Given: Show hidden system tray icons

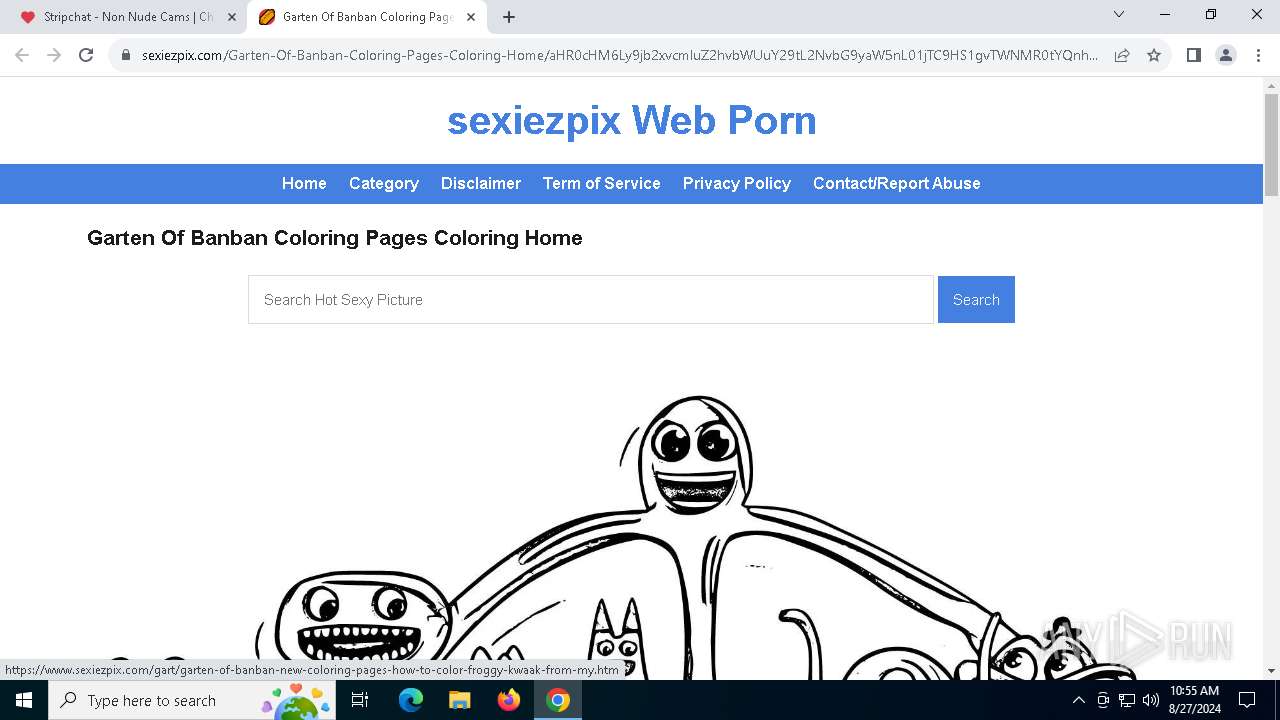Looking at the screenshot, I should (1078, 700).
